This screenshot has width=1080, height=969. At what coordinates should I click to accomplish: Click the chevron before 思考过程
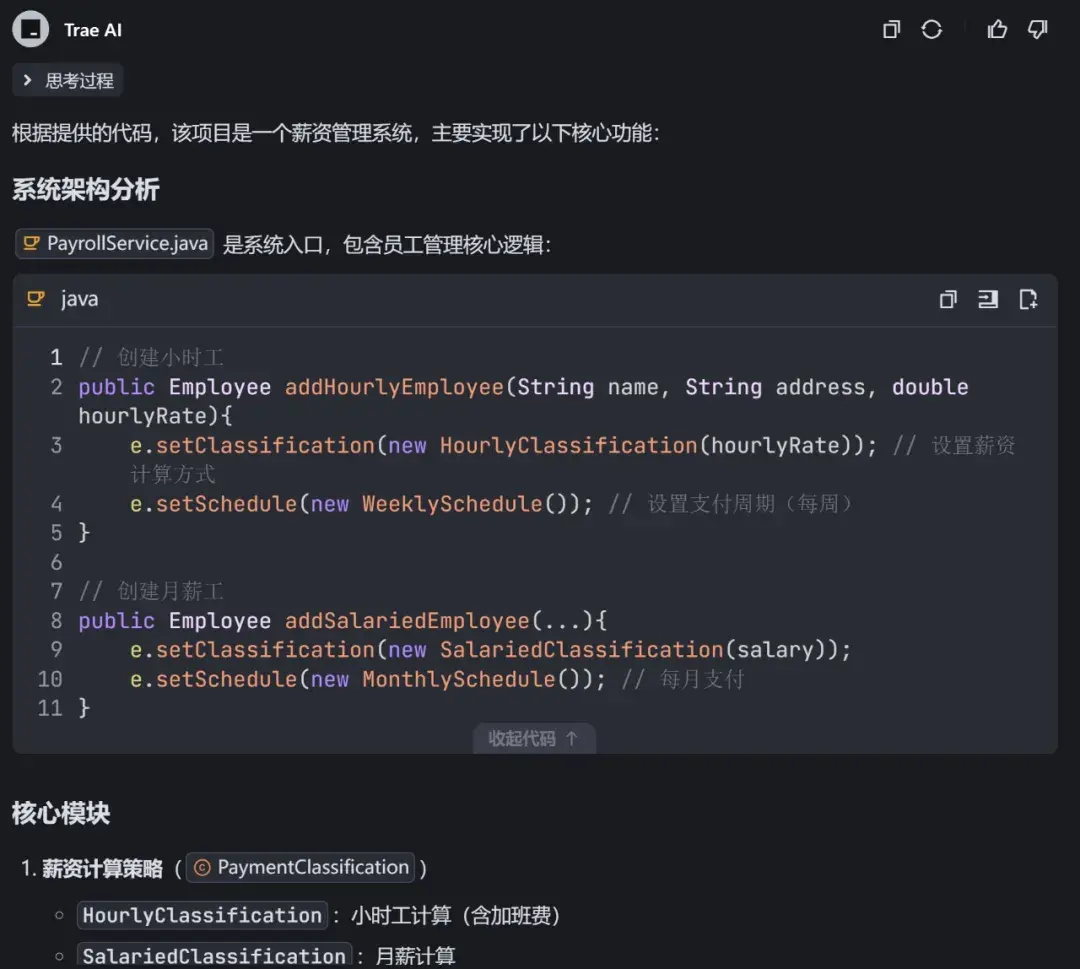click(26, 81)
